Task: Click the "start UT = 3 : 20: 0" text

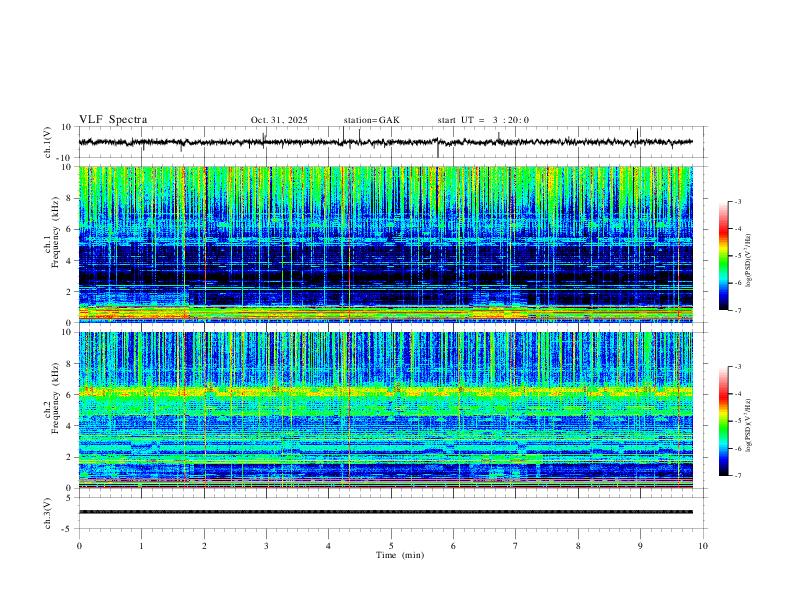Action: point(483,120)
